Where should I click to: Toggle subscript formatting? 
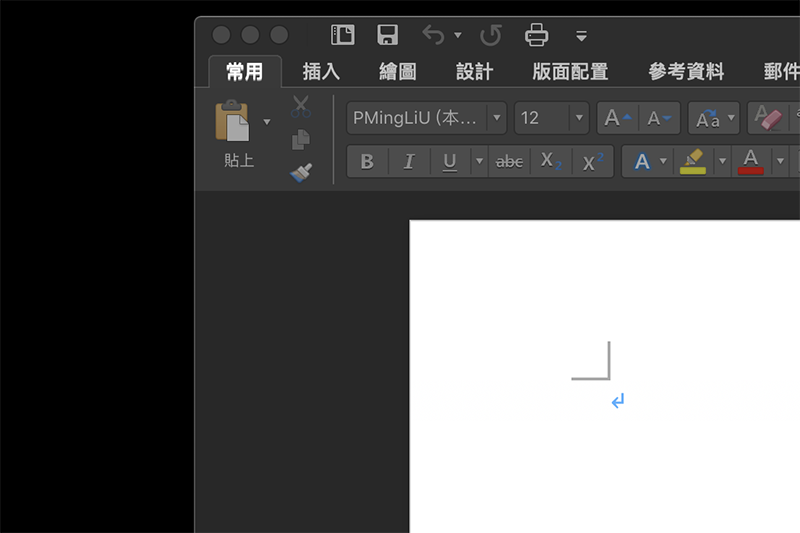coord(551,162)
